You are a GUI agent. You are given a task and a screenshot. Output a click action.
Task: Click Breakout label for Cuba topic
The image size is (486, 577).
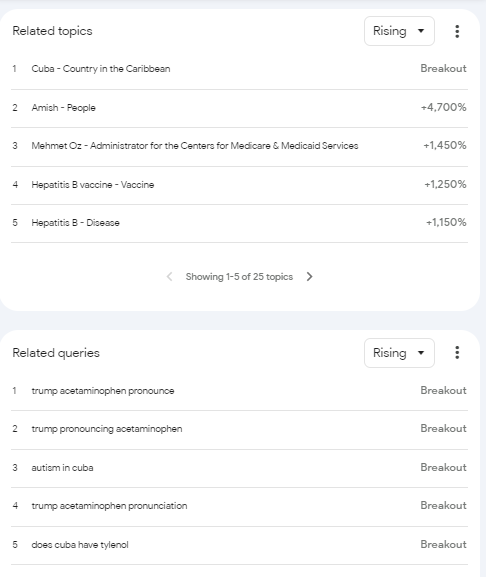tap(443, 68)
